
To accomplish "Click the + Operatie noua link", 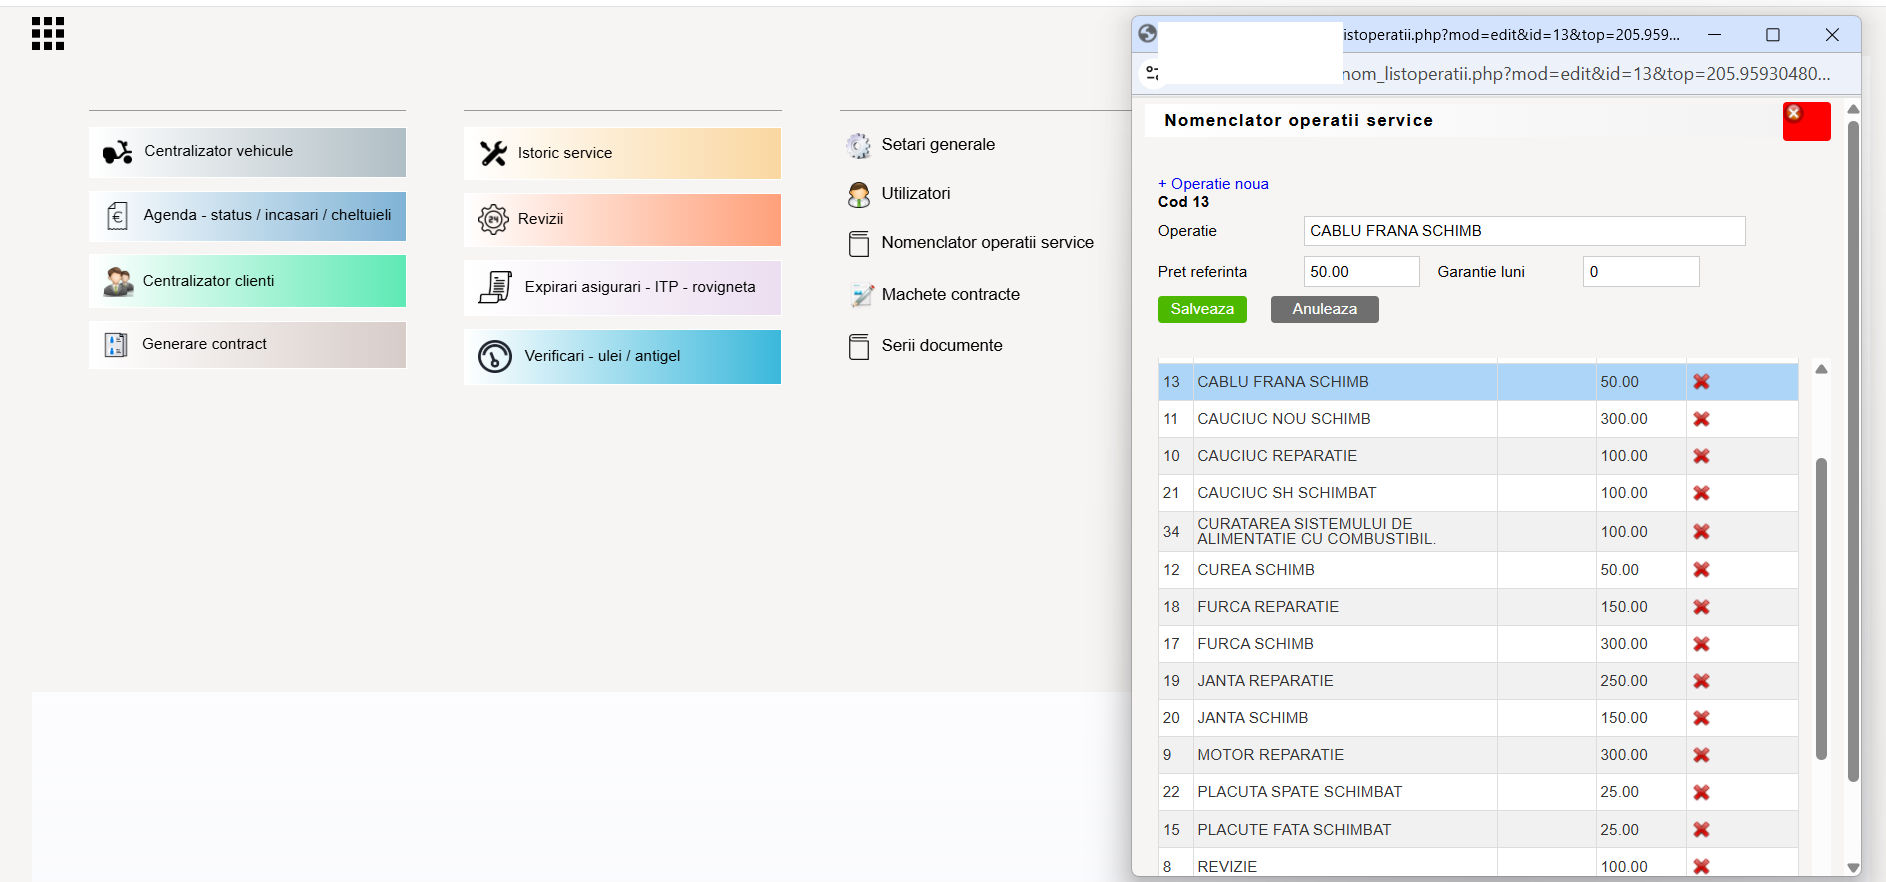I will click(x=1213, y=184).
